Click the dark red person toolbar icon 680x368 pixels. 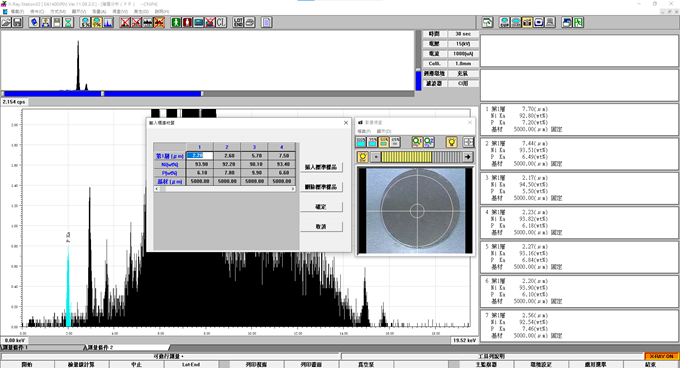pyautogui.click(x=187, y=22)
